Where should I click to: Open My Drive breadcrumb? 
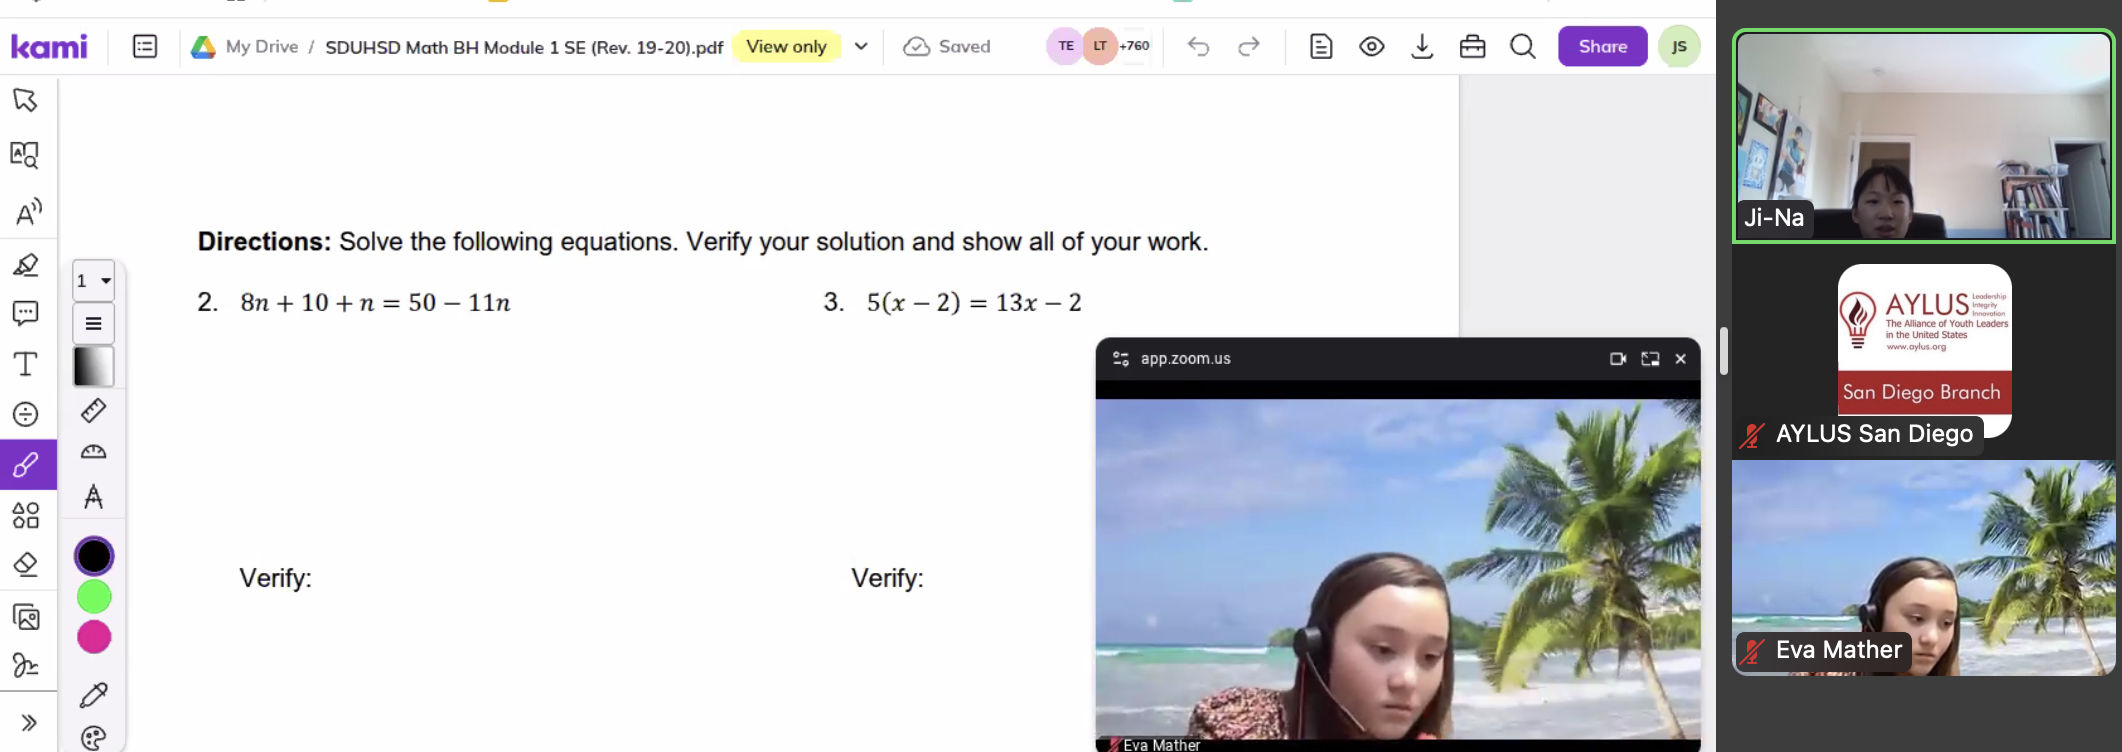(x=261, y=47)
